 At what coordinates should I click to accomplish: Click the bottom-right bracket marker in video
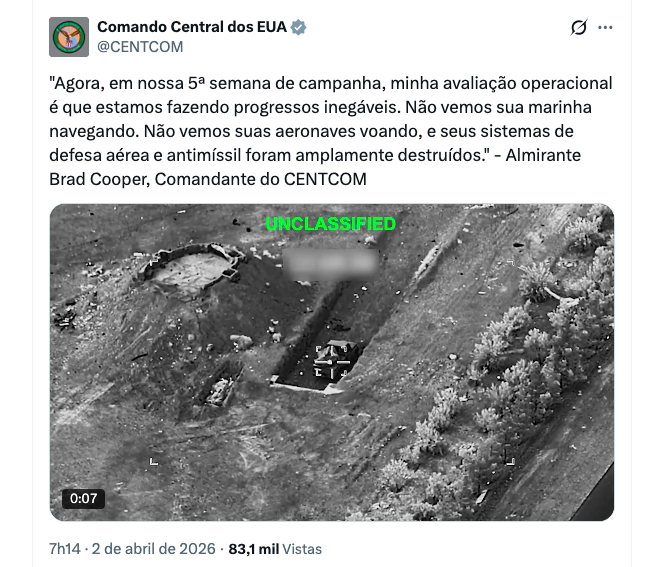tap(511, 462)
